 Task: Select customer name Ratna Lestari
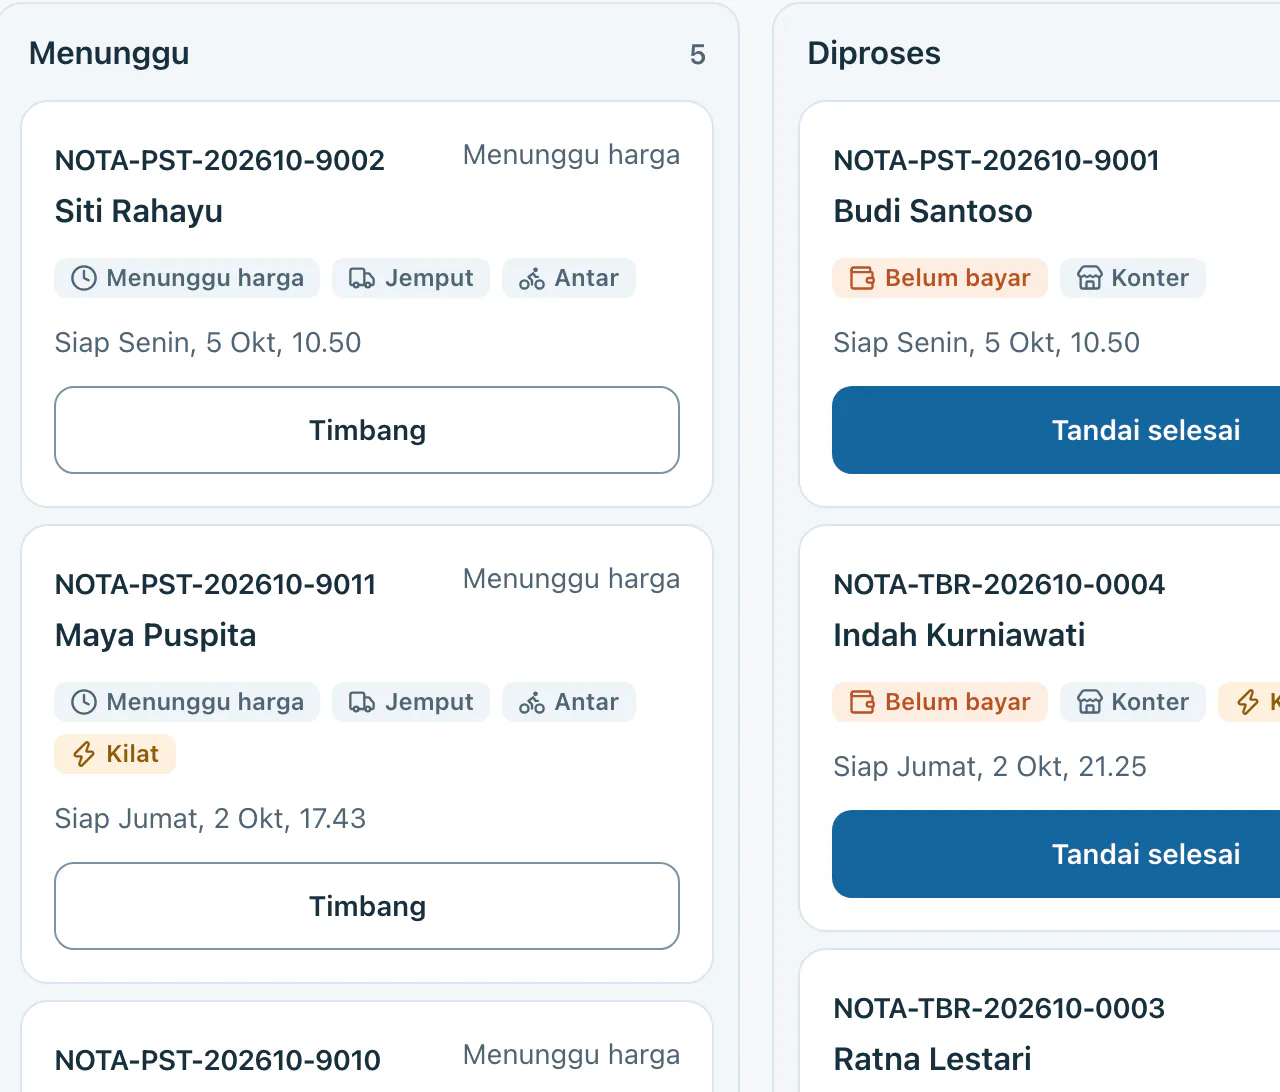coord(932,1059)
